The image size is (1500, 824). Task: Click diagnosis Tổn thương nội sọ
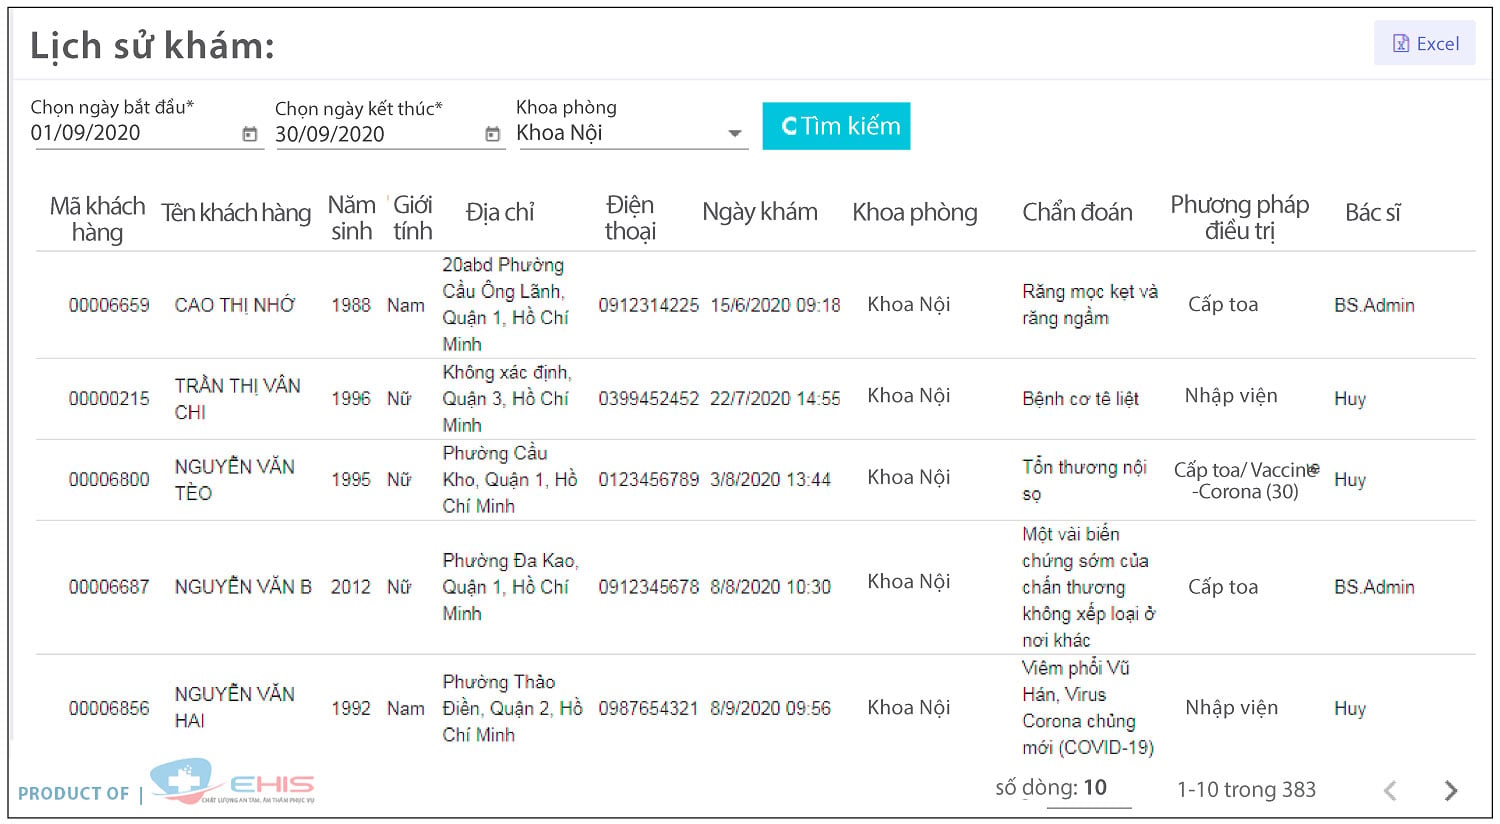click(1085, 480)
